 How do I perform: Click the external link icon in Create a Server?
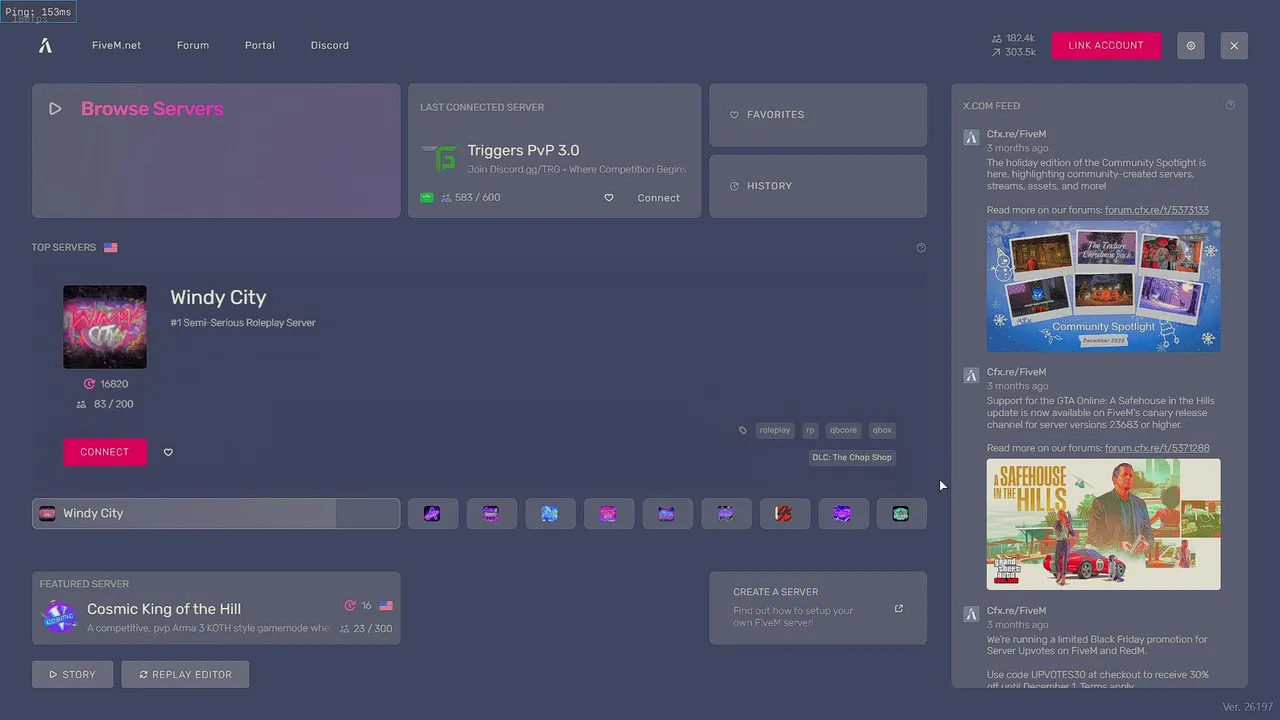tap(898, 608)
